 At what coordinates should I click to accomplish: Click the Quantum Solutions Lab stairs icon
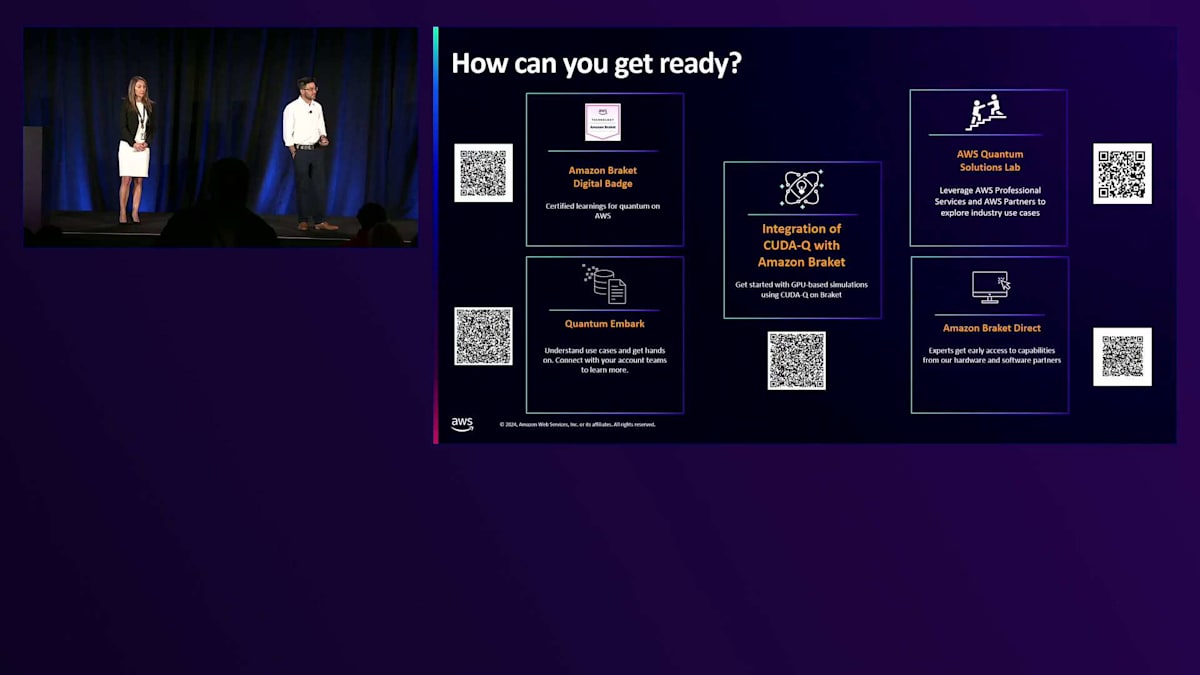985,113
